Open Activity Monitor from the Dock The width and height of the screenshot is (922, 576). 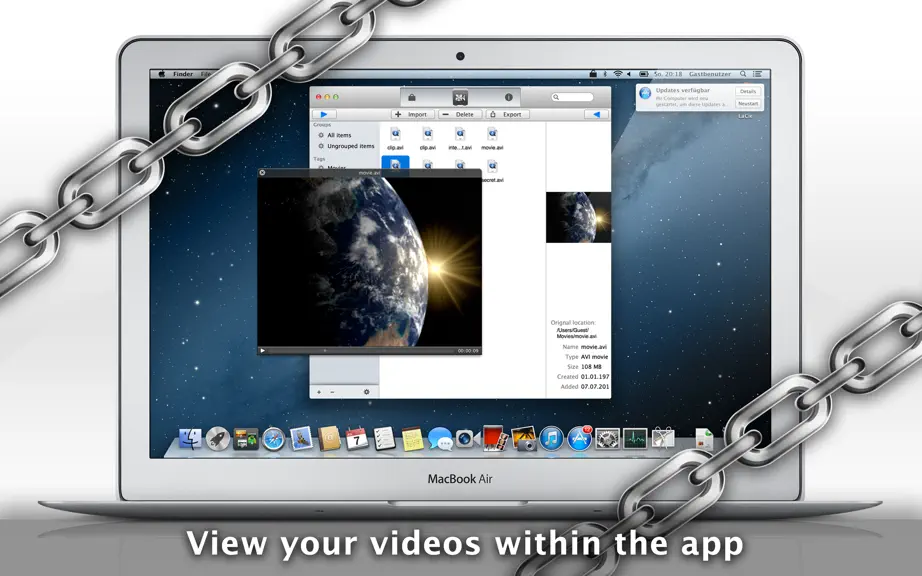[635, 438]
